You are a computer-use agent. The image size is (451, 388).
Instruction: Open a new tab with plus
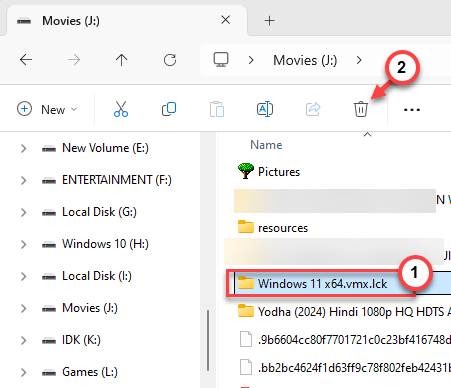point(269,21)
